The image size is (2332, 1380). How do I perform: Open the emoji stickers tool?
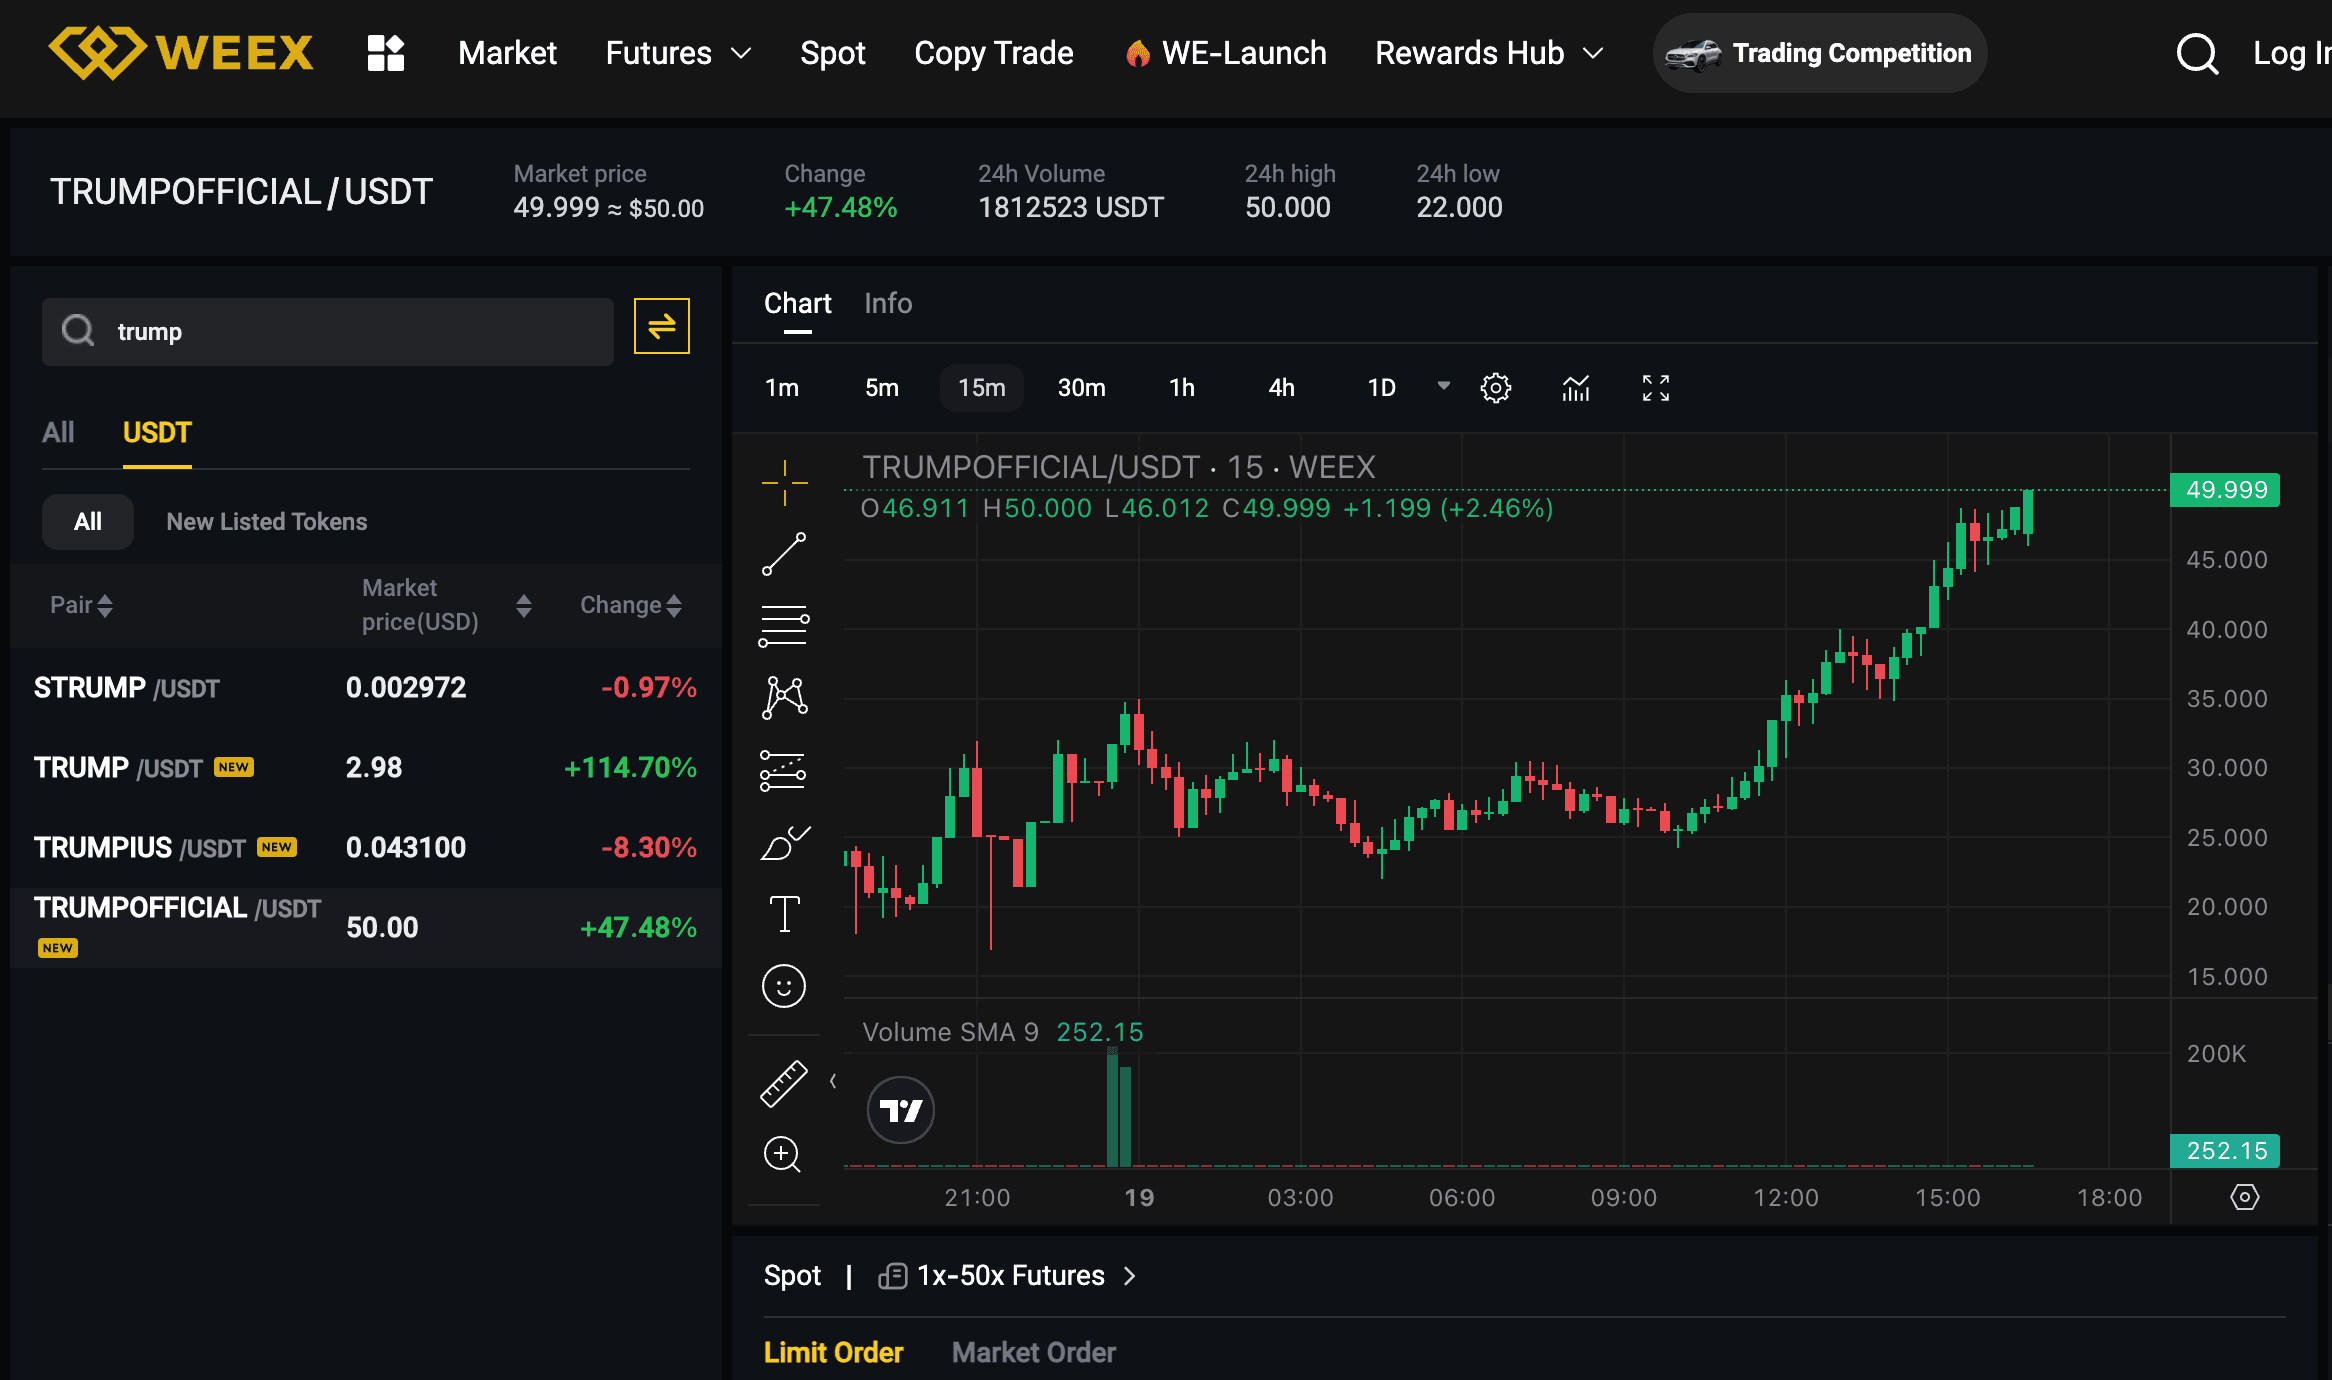[x=784, y=986]
